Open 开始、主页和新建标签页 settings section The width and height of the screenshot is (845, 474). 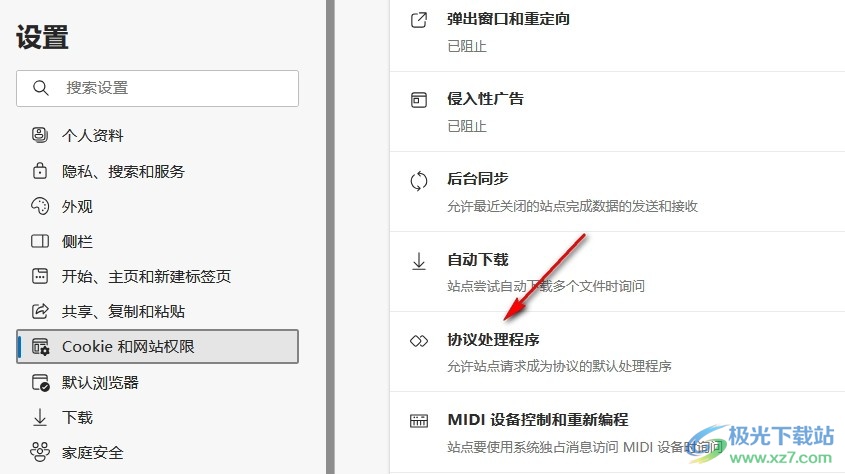pos(146,276)
